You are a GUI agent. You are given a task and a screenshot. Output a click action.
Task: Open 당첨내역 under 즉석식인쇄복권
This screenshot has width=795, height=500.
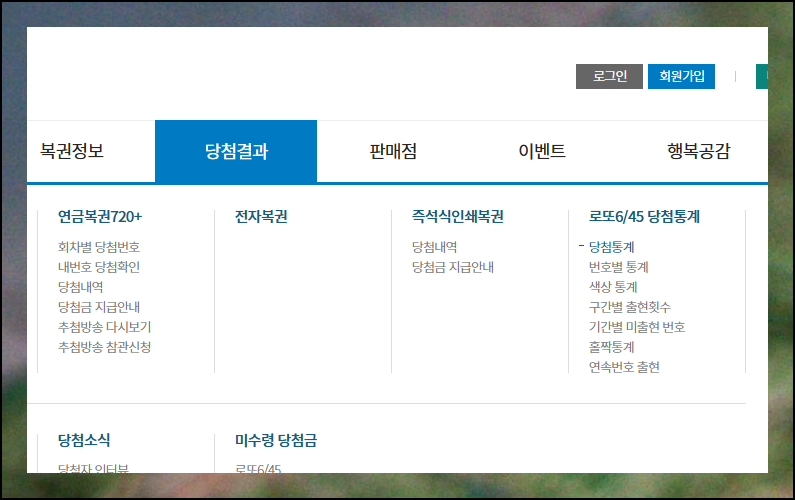click(x=435, y=247)
